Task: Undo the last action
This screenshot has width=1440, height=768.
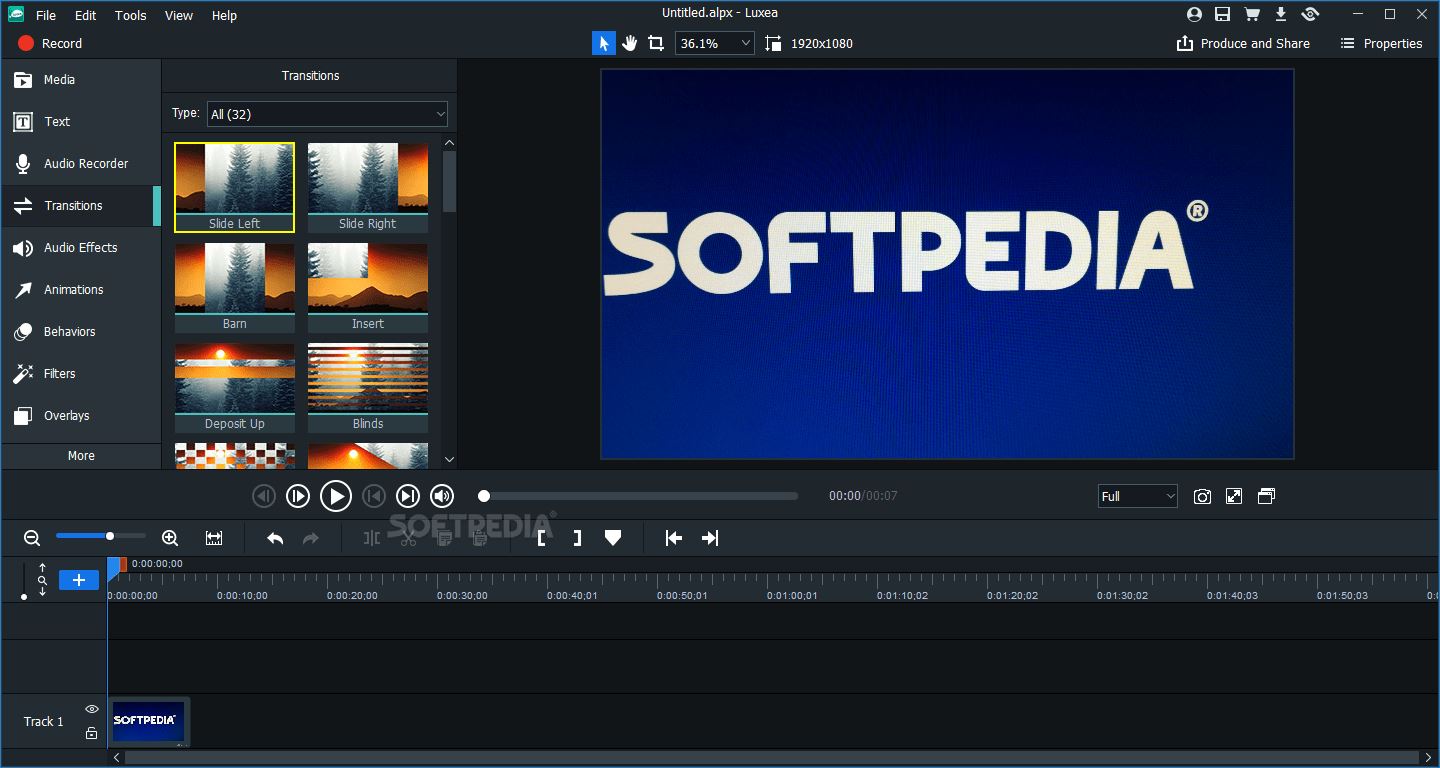Action: pyautogui.click(x=275, y=538)
